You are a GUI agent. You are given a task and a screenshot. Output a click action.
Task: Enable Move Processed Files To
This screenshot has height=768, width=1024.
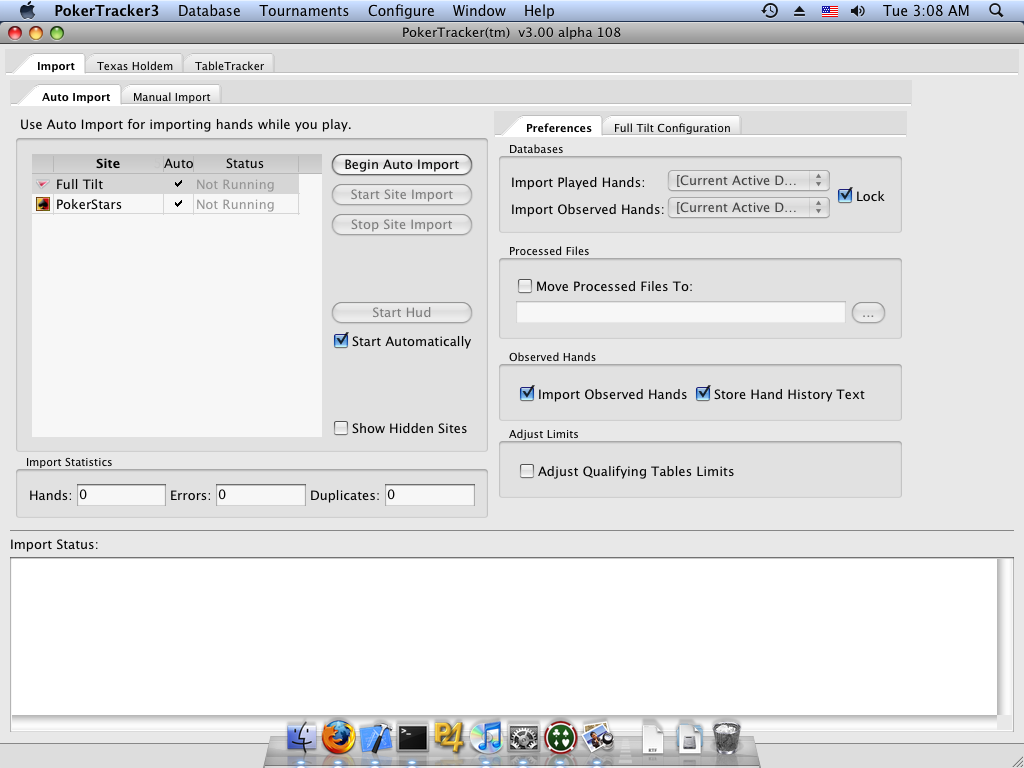coord(524,286)
